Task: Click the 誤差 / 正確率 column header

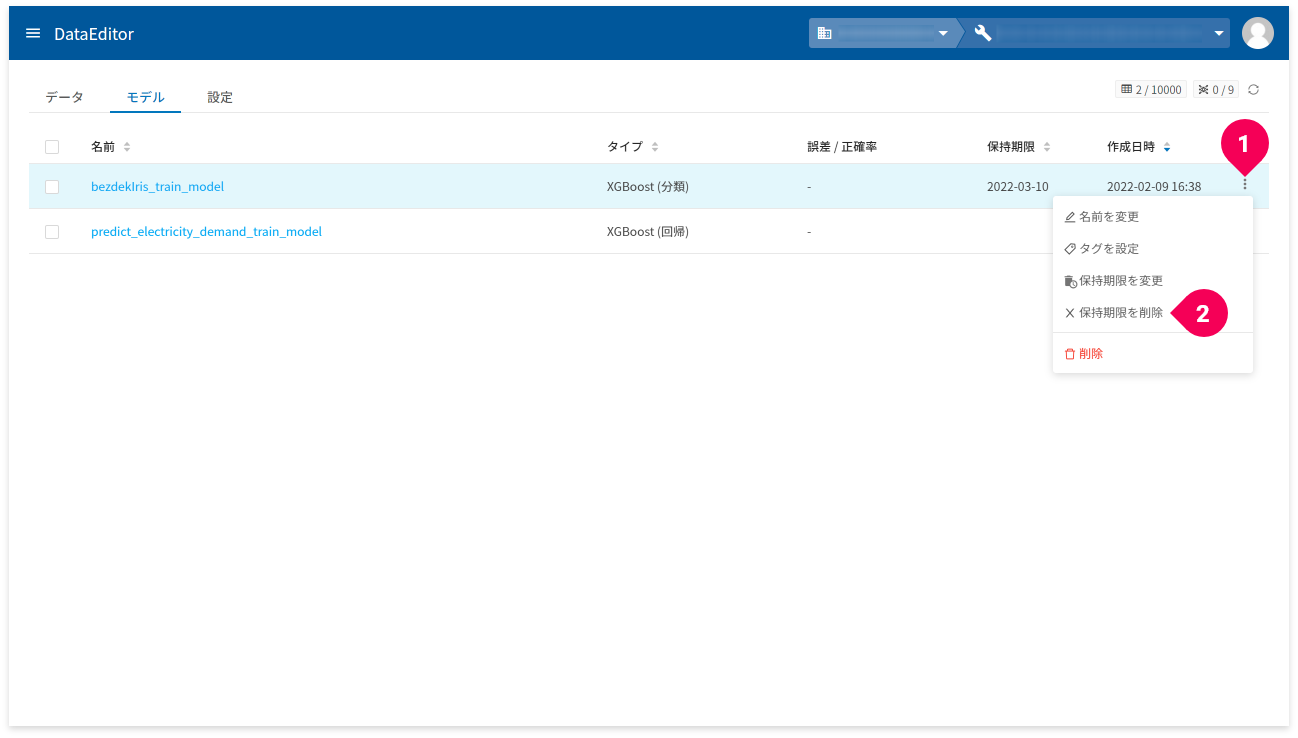Action: pyautogui.click(x=842, y=147)
